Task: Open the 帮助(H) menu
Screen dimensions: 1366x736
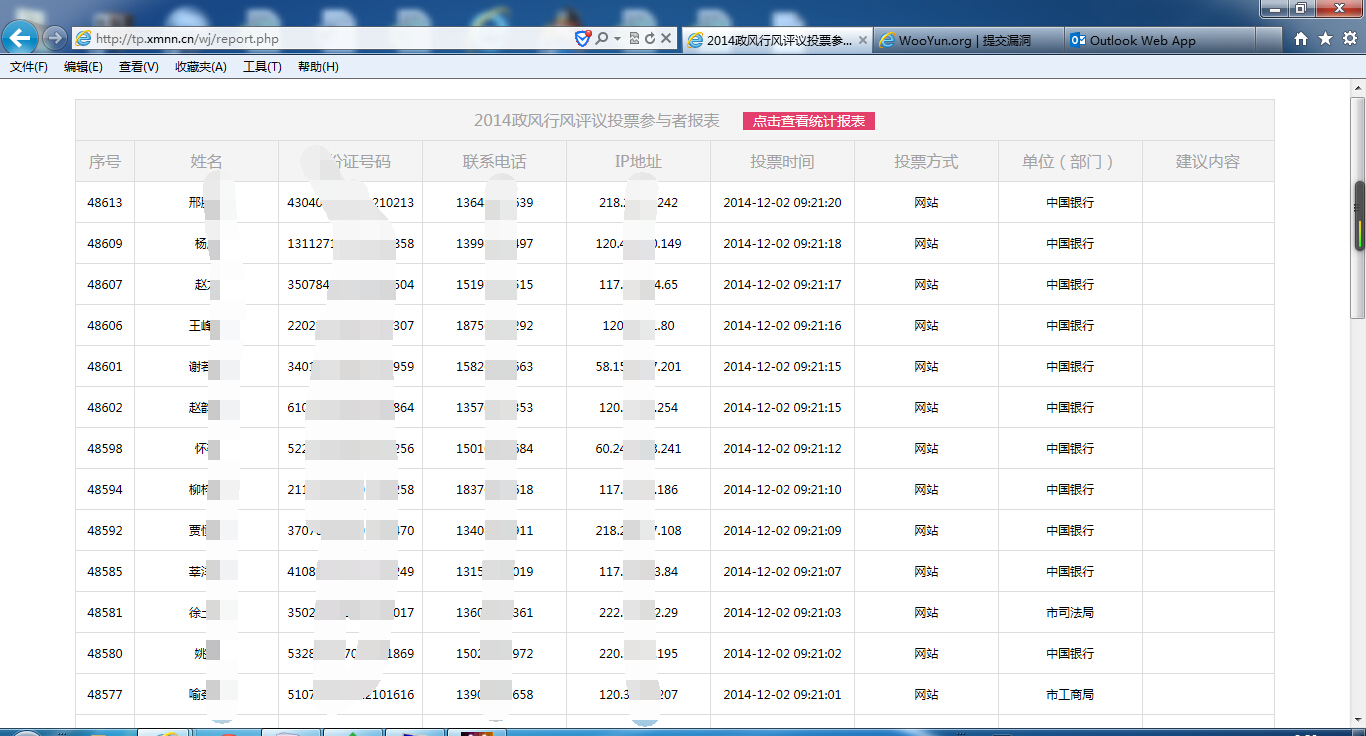Action: (x=318, y=67)
